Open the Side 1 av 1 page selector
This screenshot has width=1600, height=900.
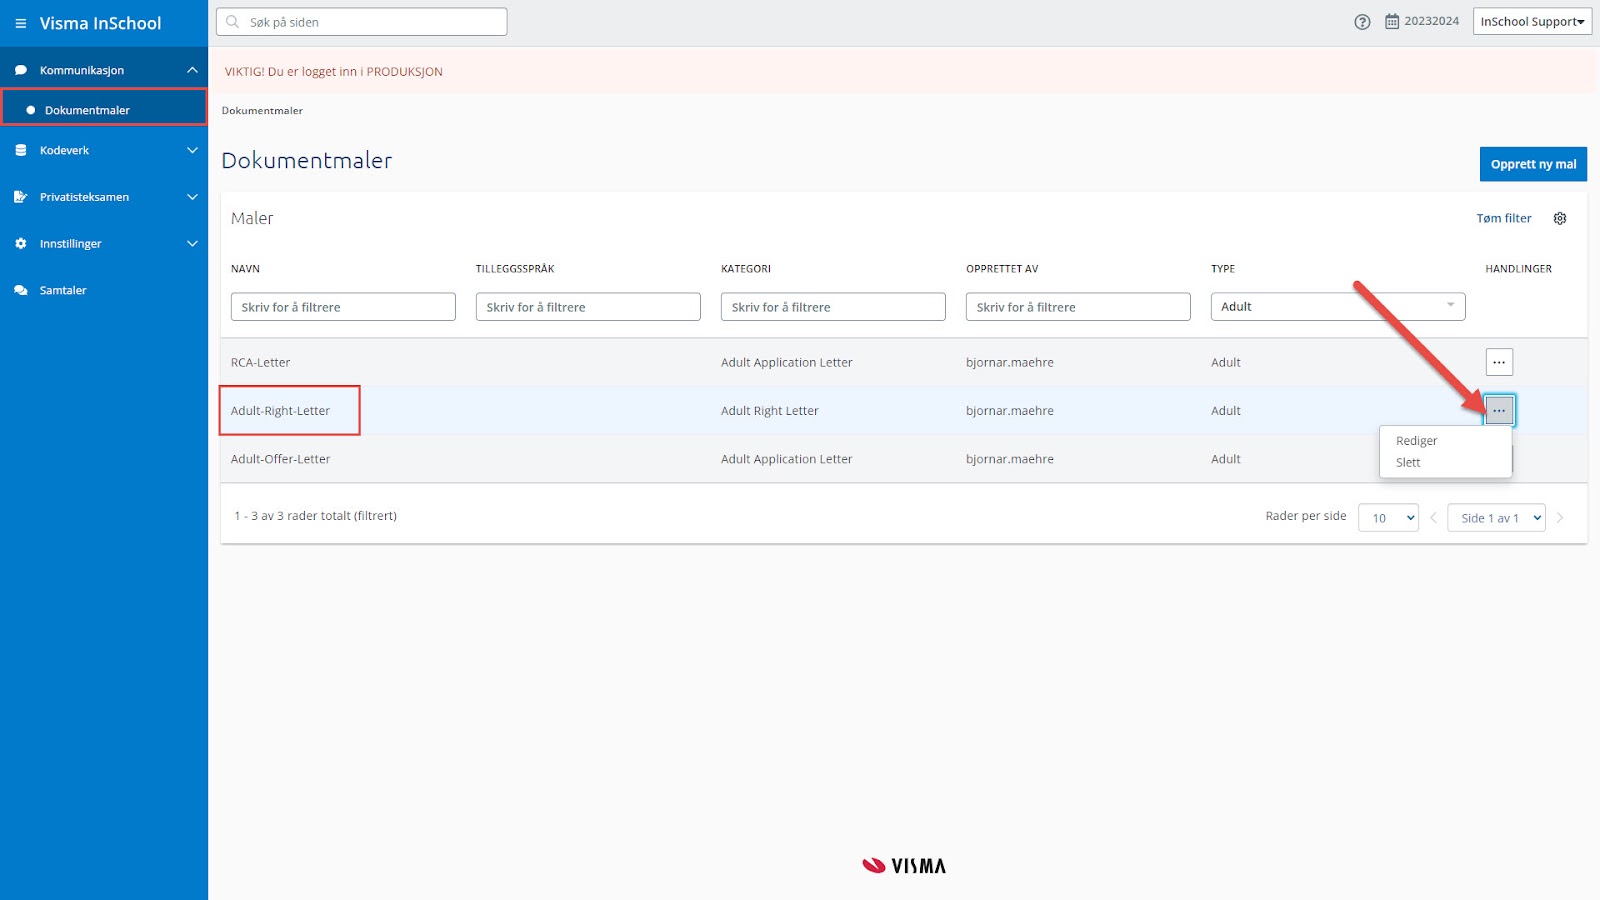[1496, 518]
